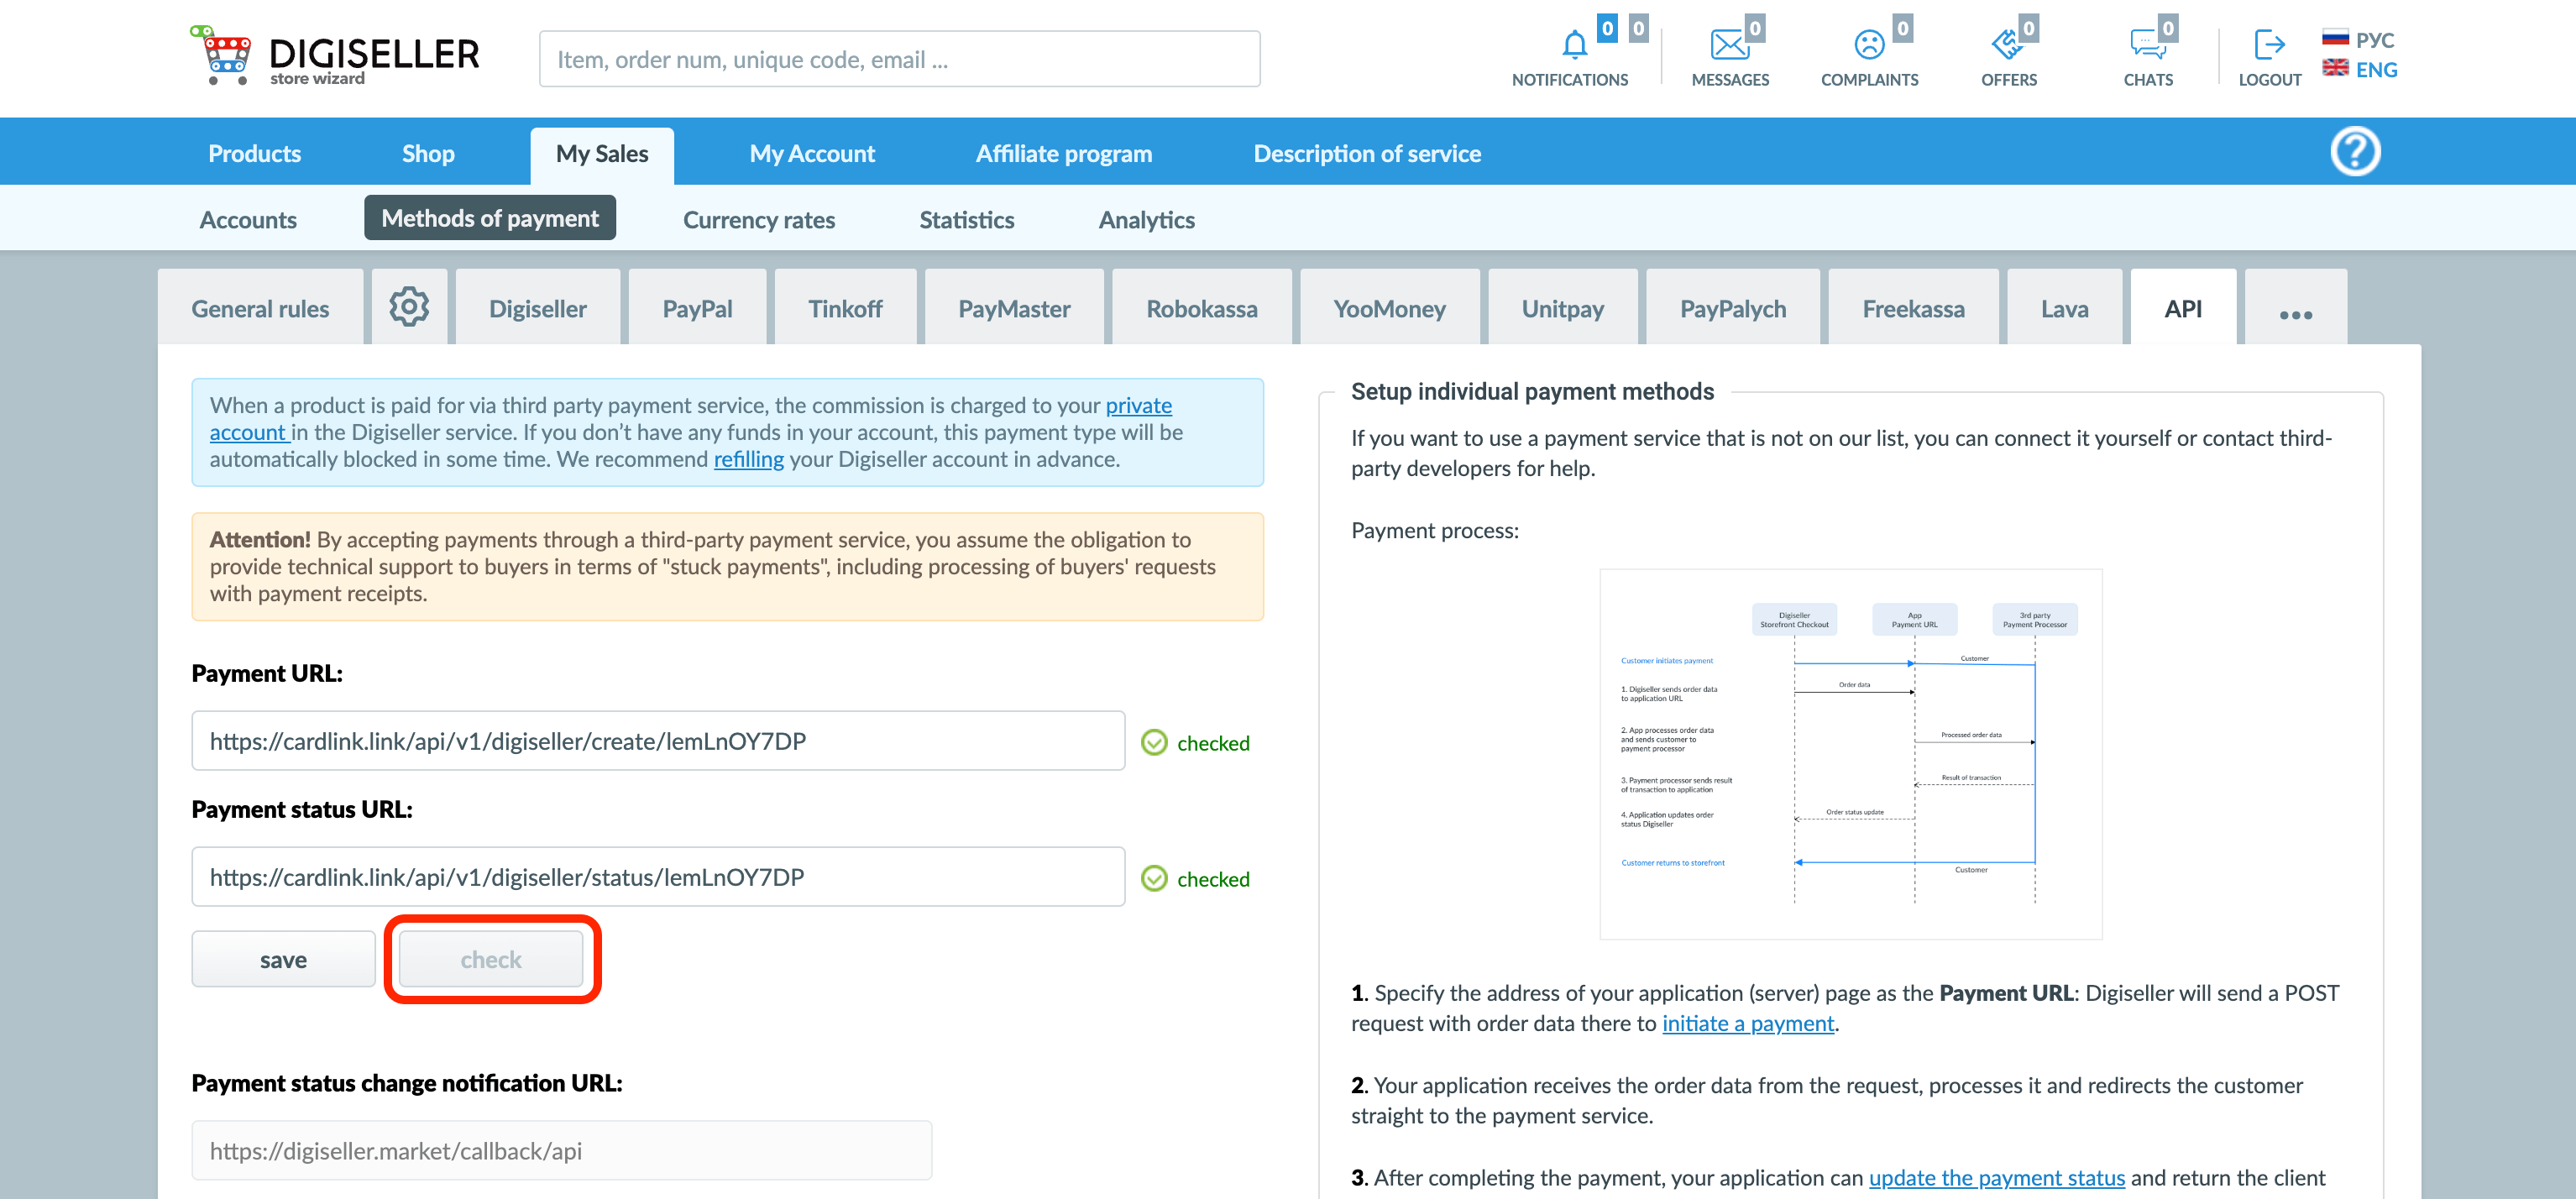
Task: Switch language to Russian (РУС)
Action: pos(2359,39)
